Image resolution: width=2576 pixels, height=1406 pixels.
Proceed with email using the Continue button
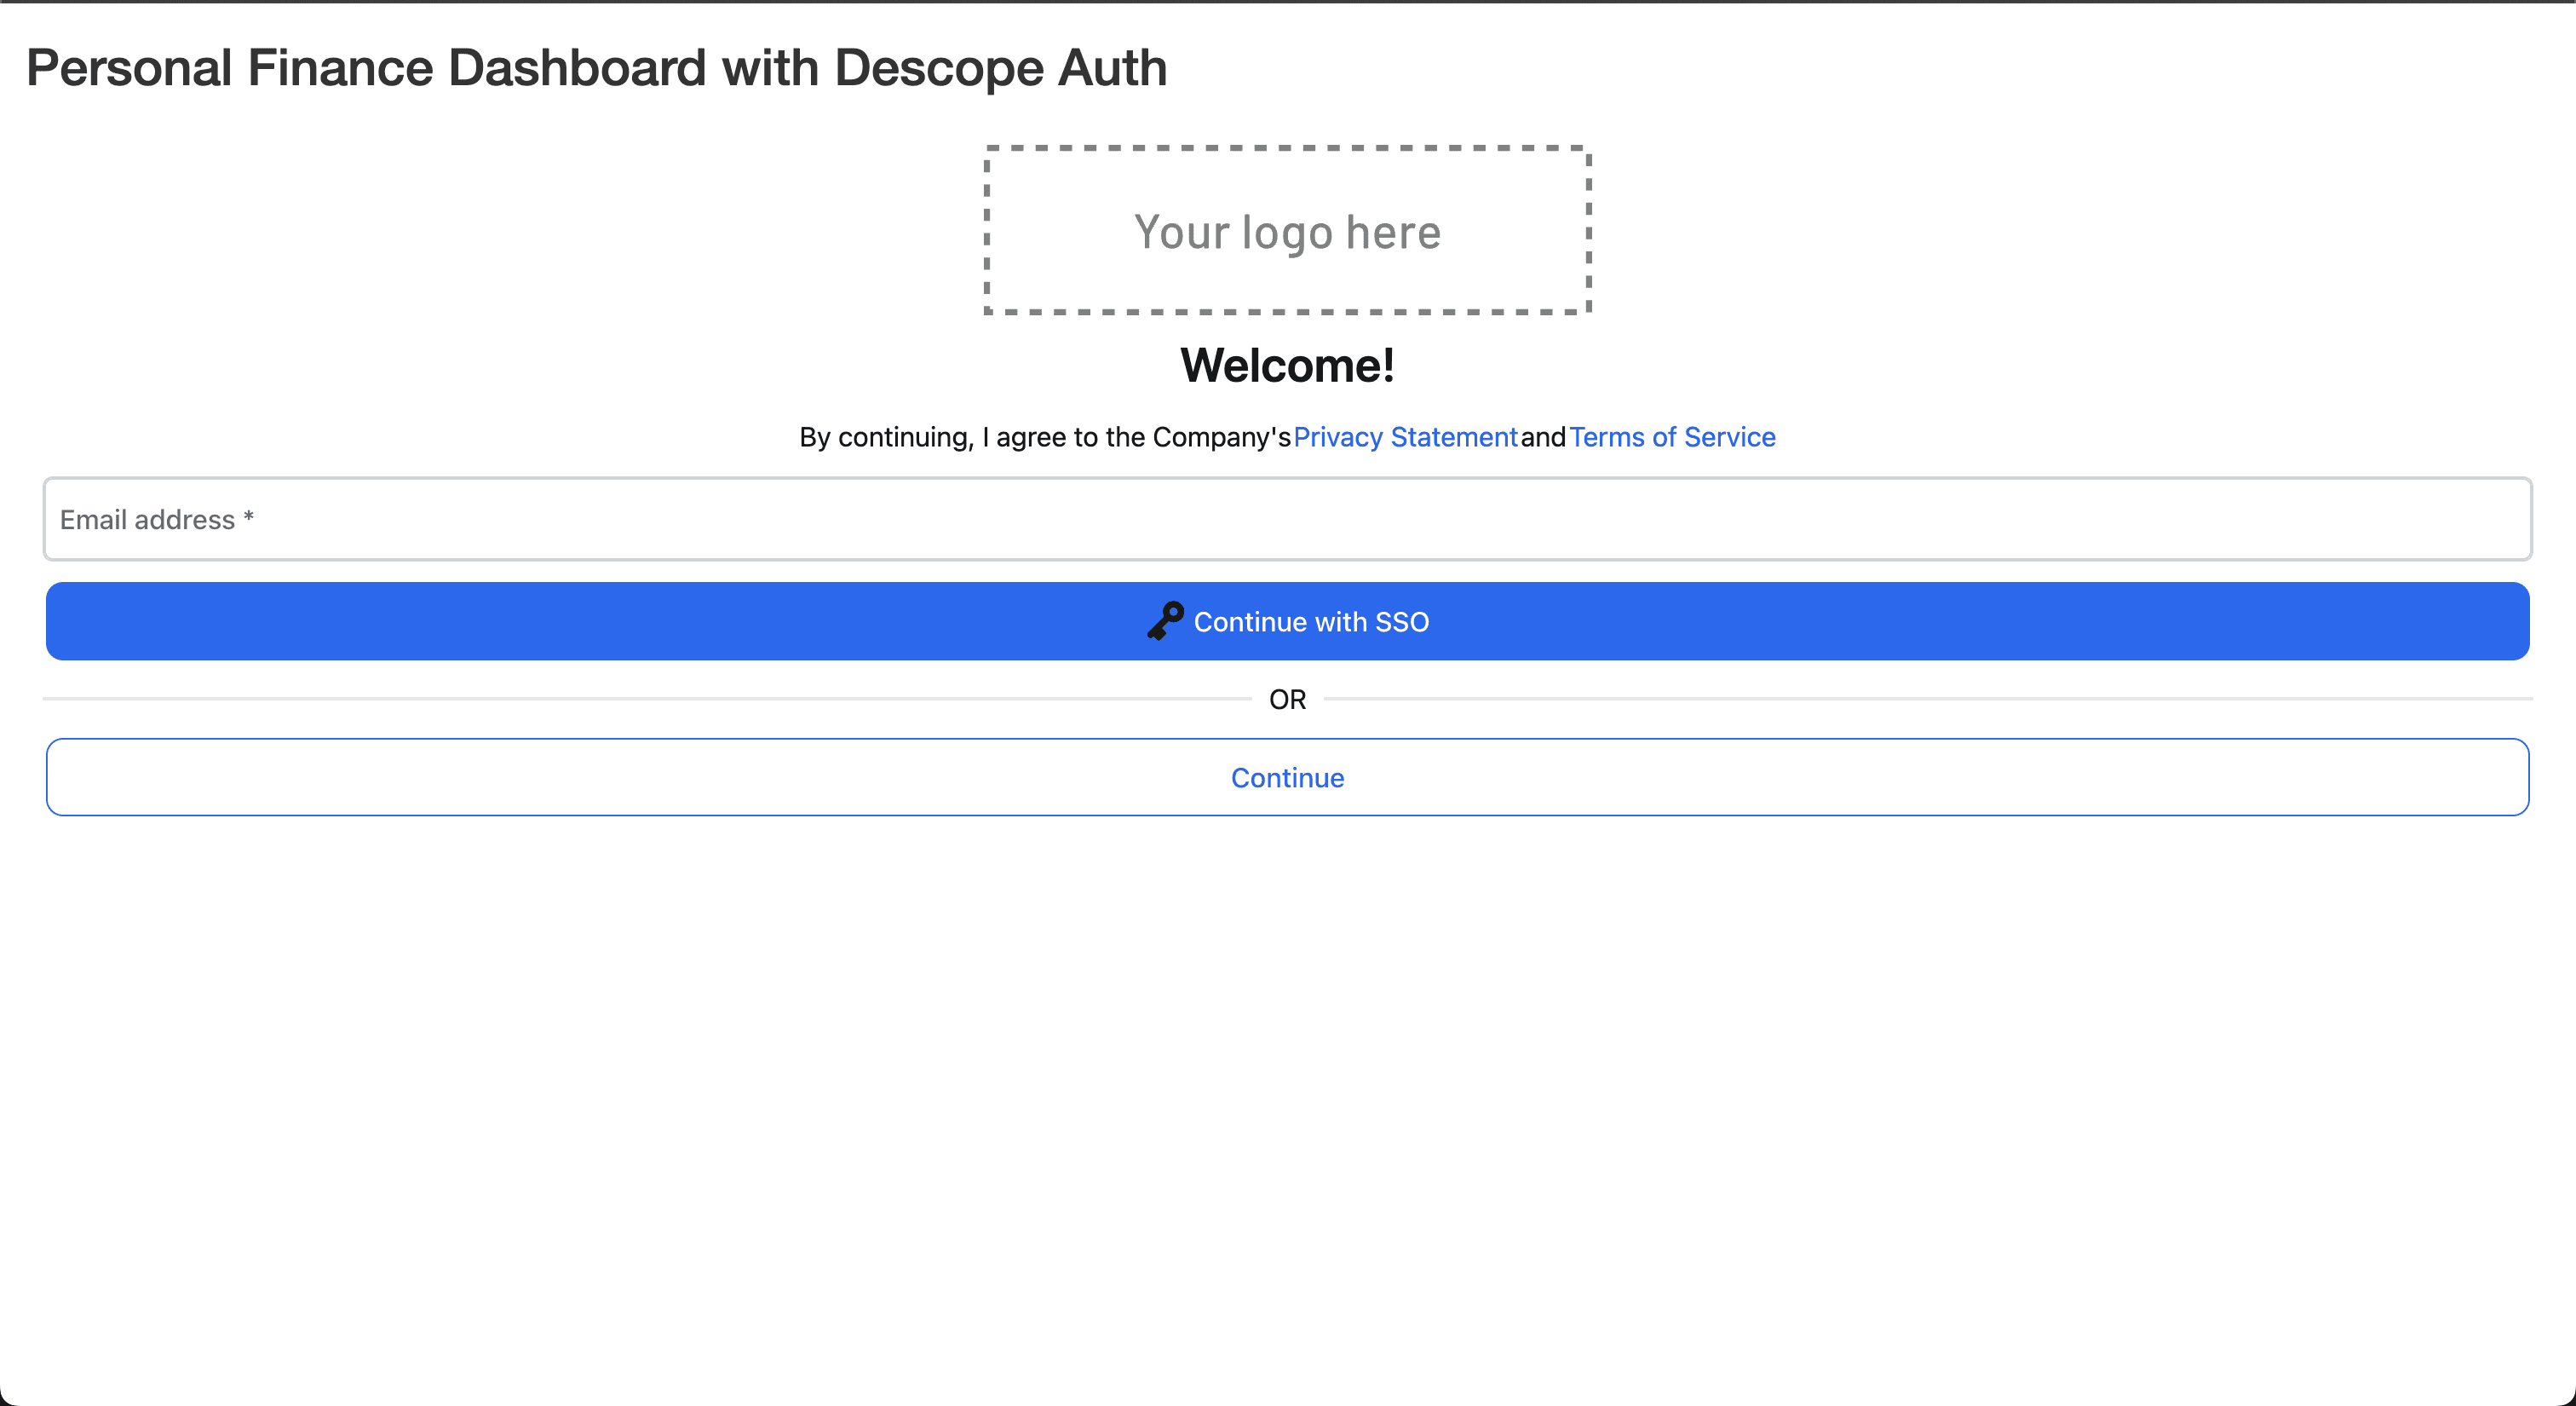[x=1287, y=777]
